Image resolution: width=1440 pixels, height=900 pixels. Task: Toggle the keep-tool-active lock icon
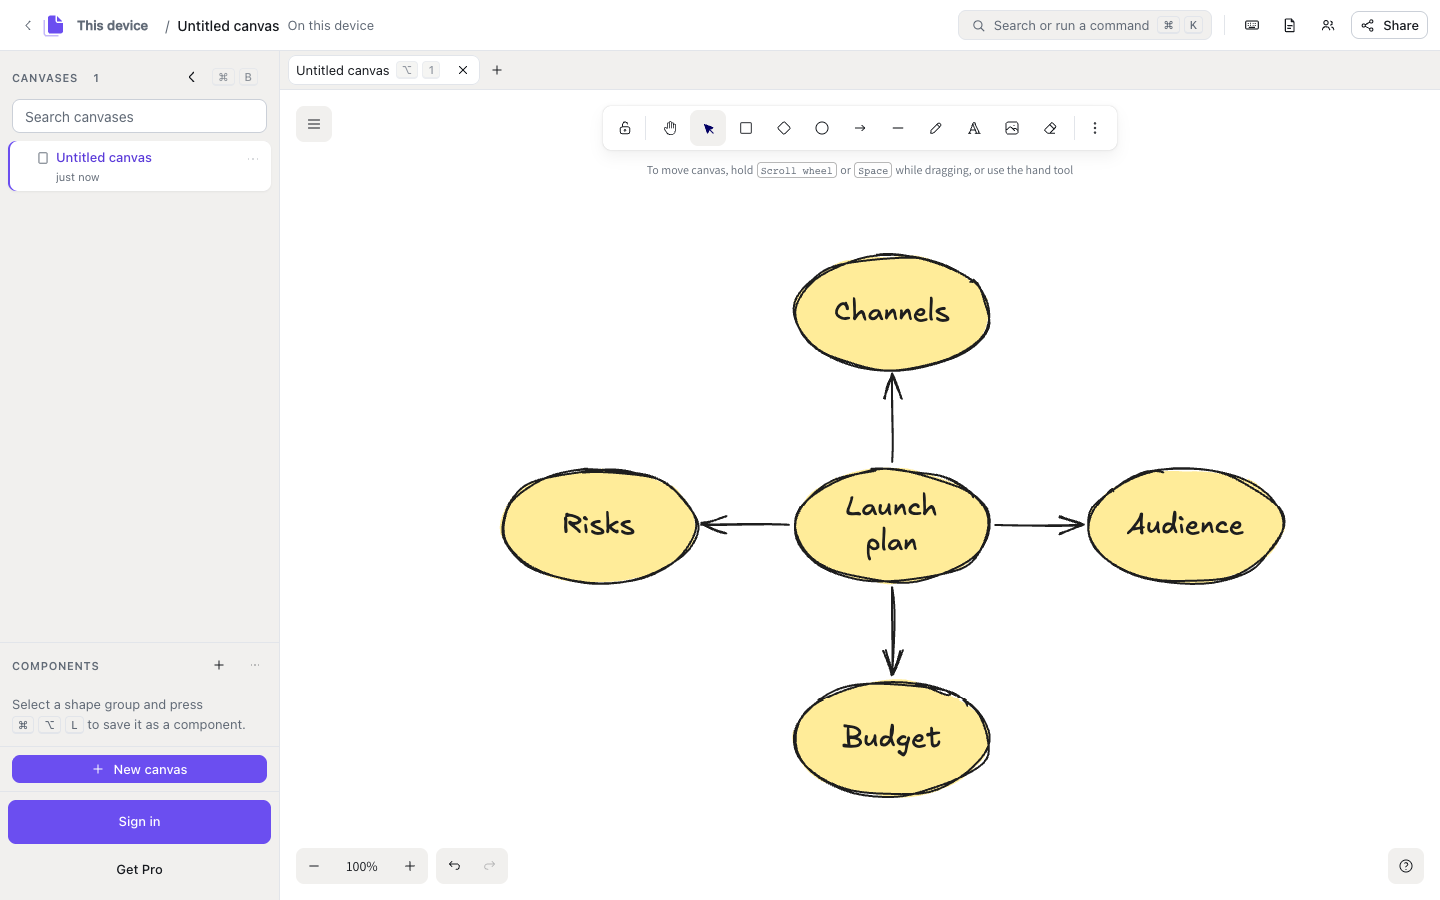pos(625,128)
